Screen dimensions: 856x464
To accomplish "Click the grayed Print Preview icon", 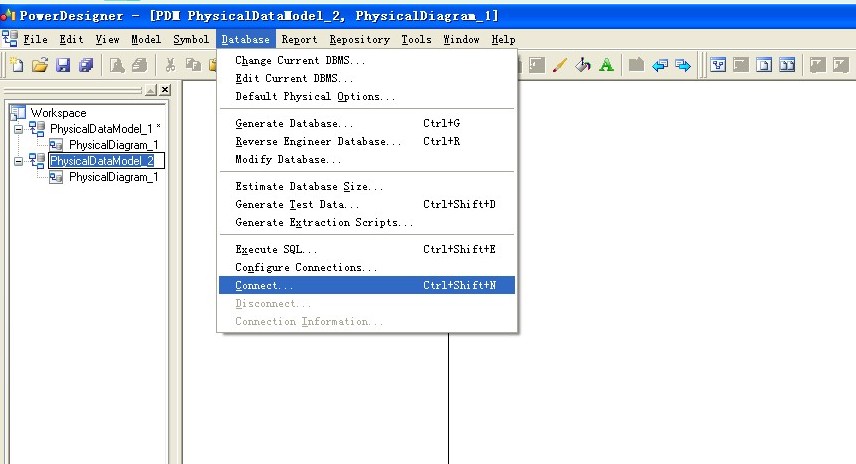I will tap(117, 66).
